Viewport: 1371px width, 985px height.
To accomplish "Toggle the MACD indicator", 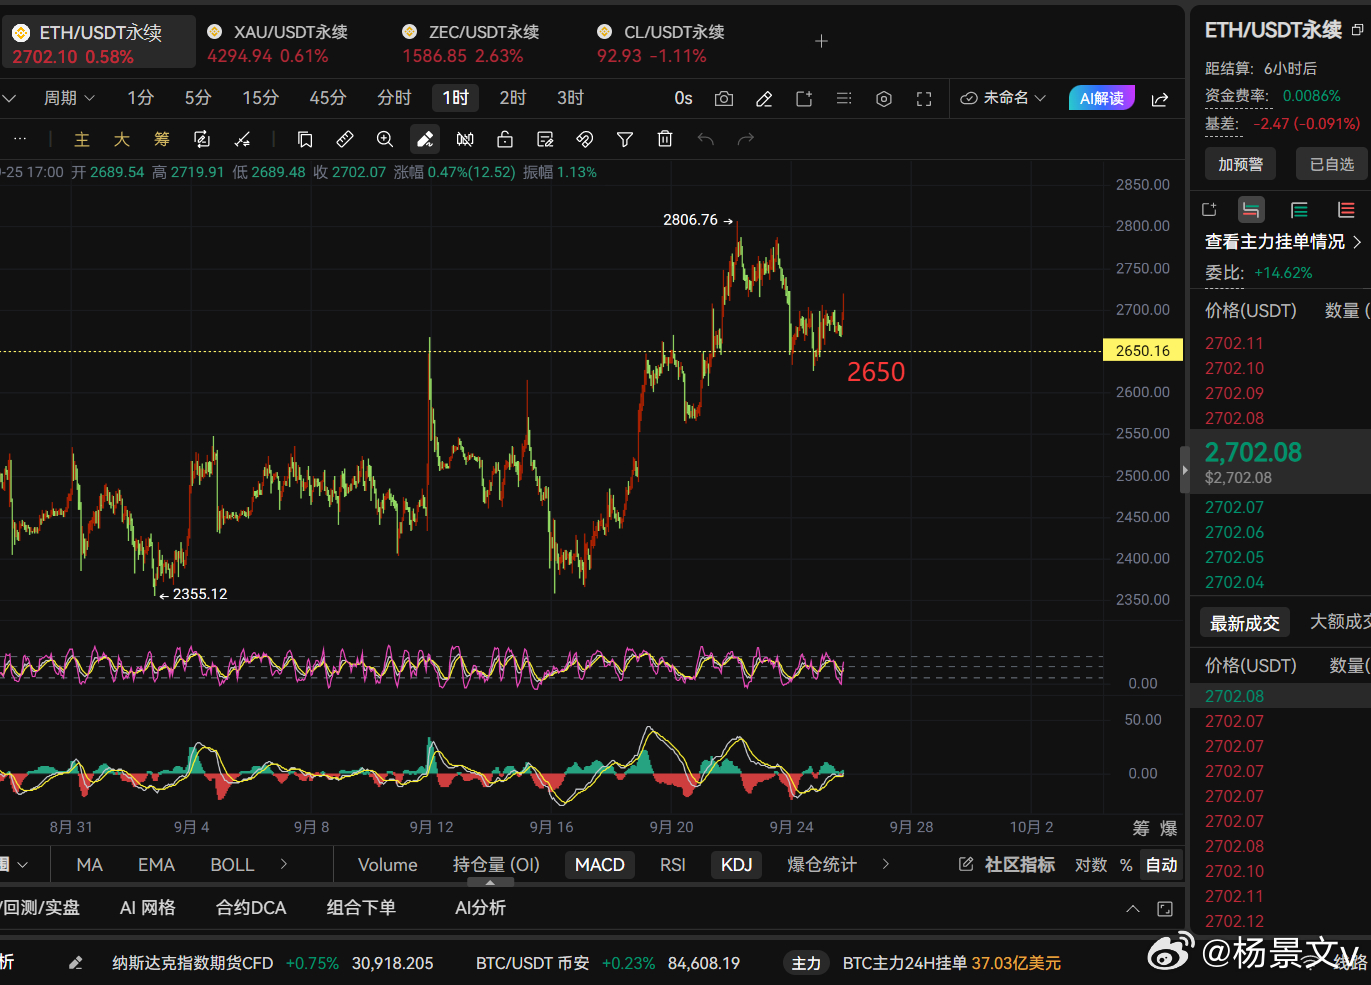I will 600,865.
